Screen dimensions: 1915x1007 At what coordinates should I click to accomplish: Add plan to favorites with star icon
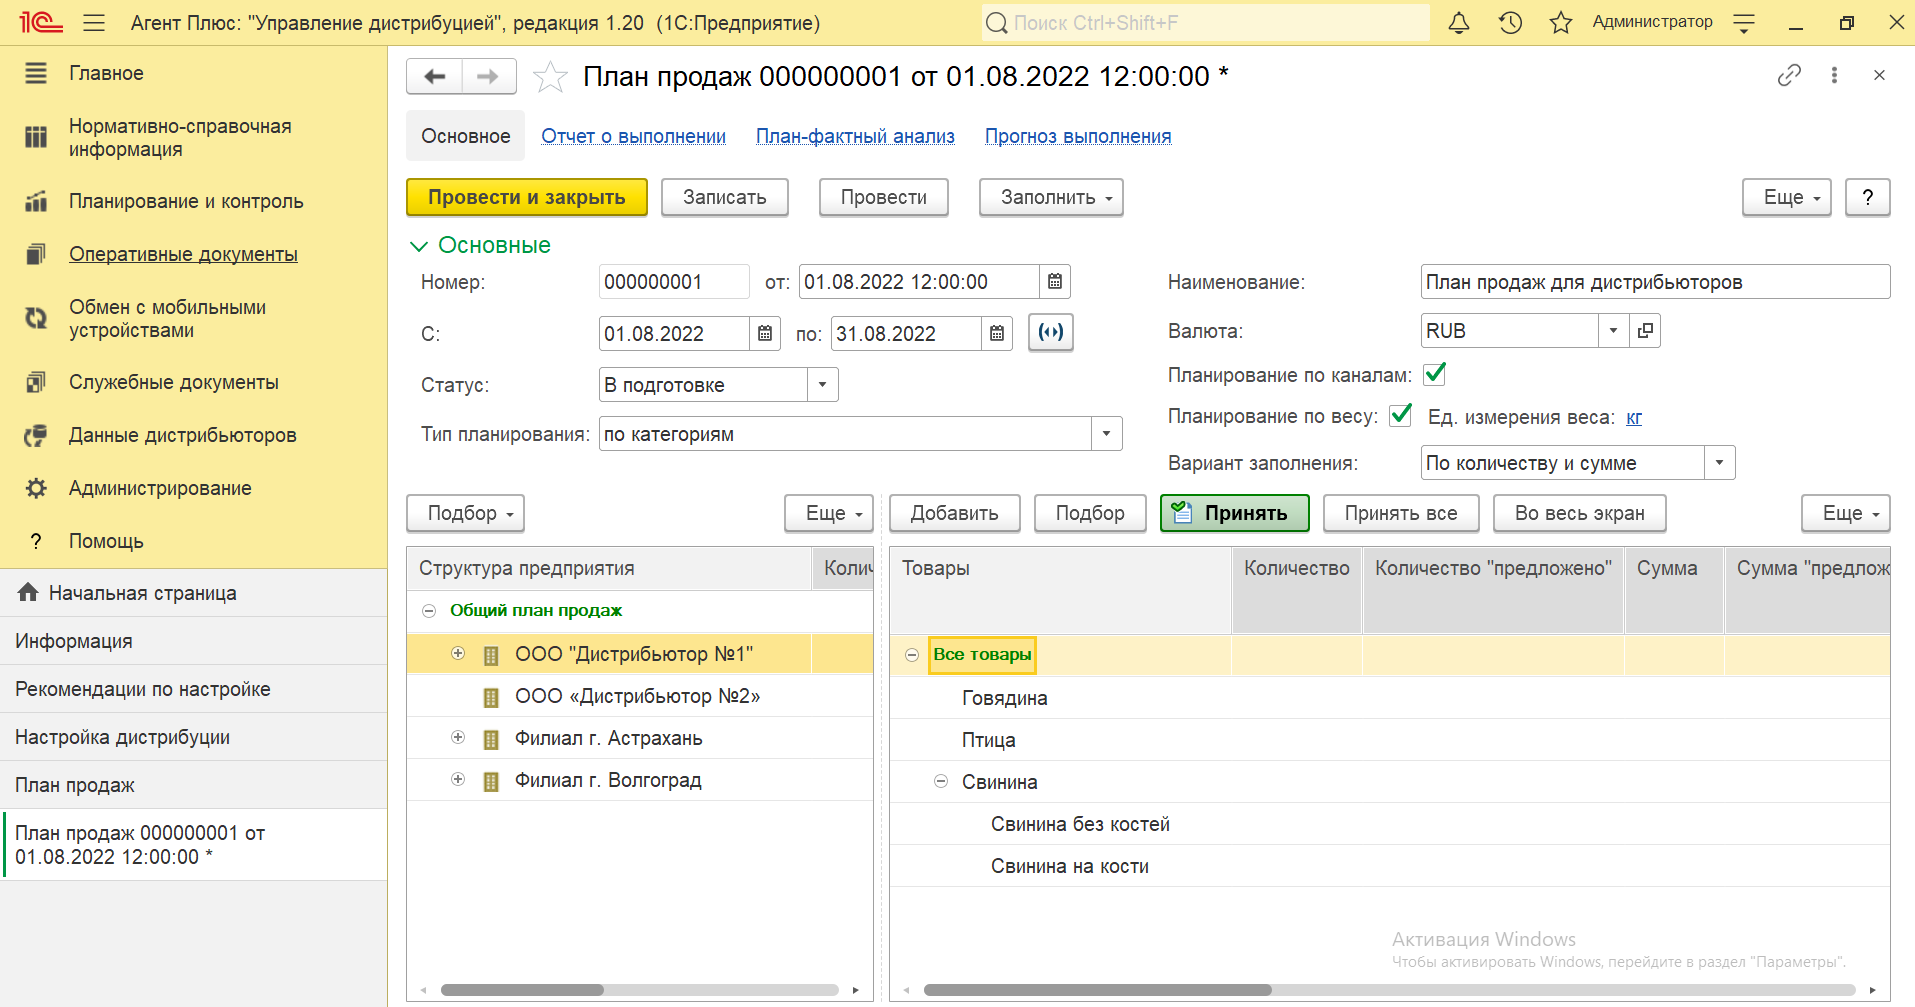click(x=550, y=77)
